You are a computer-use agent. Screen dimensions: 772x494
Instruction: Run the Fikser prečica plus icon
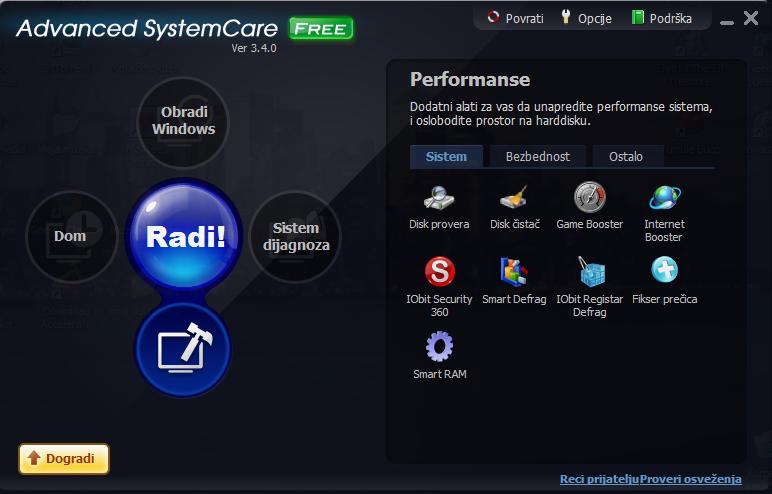point(665,270)
